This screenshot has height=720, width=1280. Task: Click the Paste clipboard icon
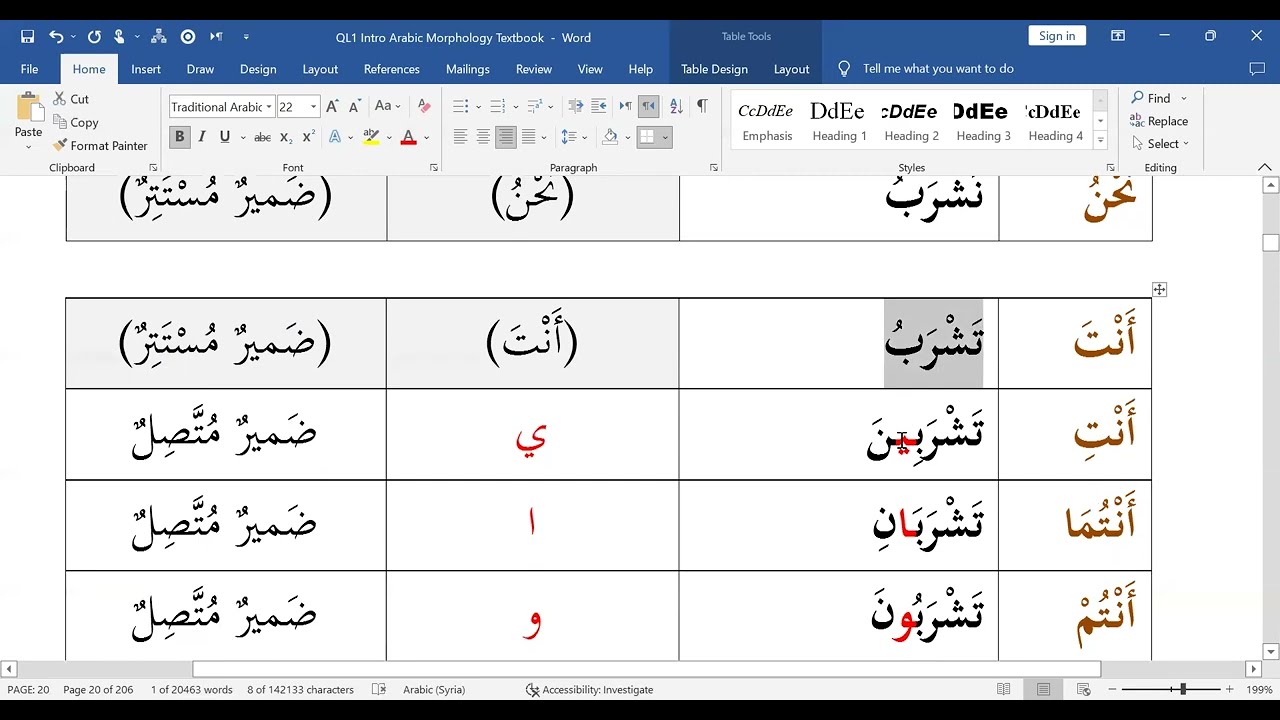click(28, 110)
